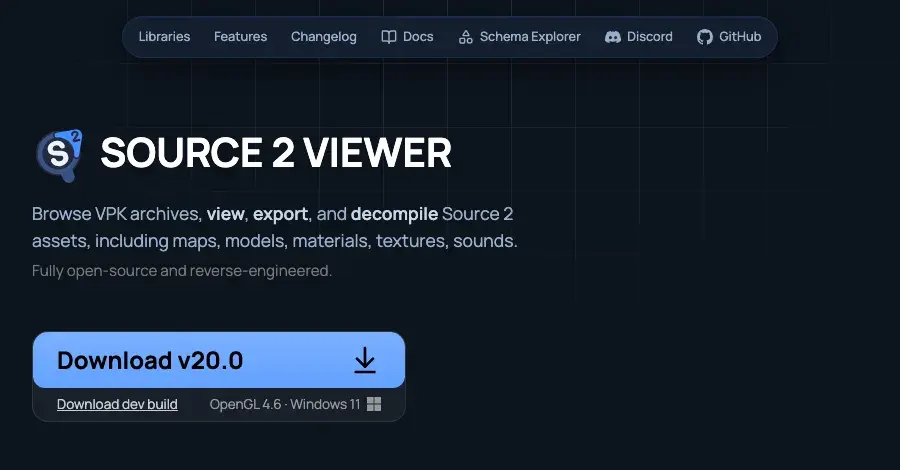Viewport: 900px width, 470px height.
Task: Click the SOURCE 2 VIEWER heading
Action: point(276,153)
